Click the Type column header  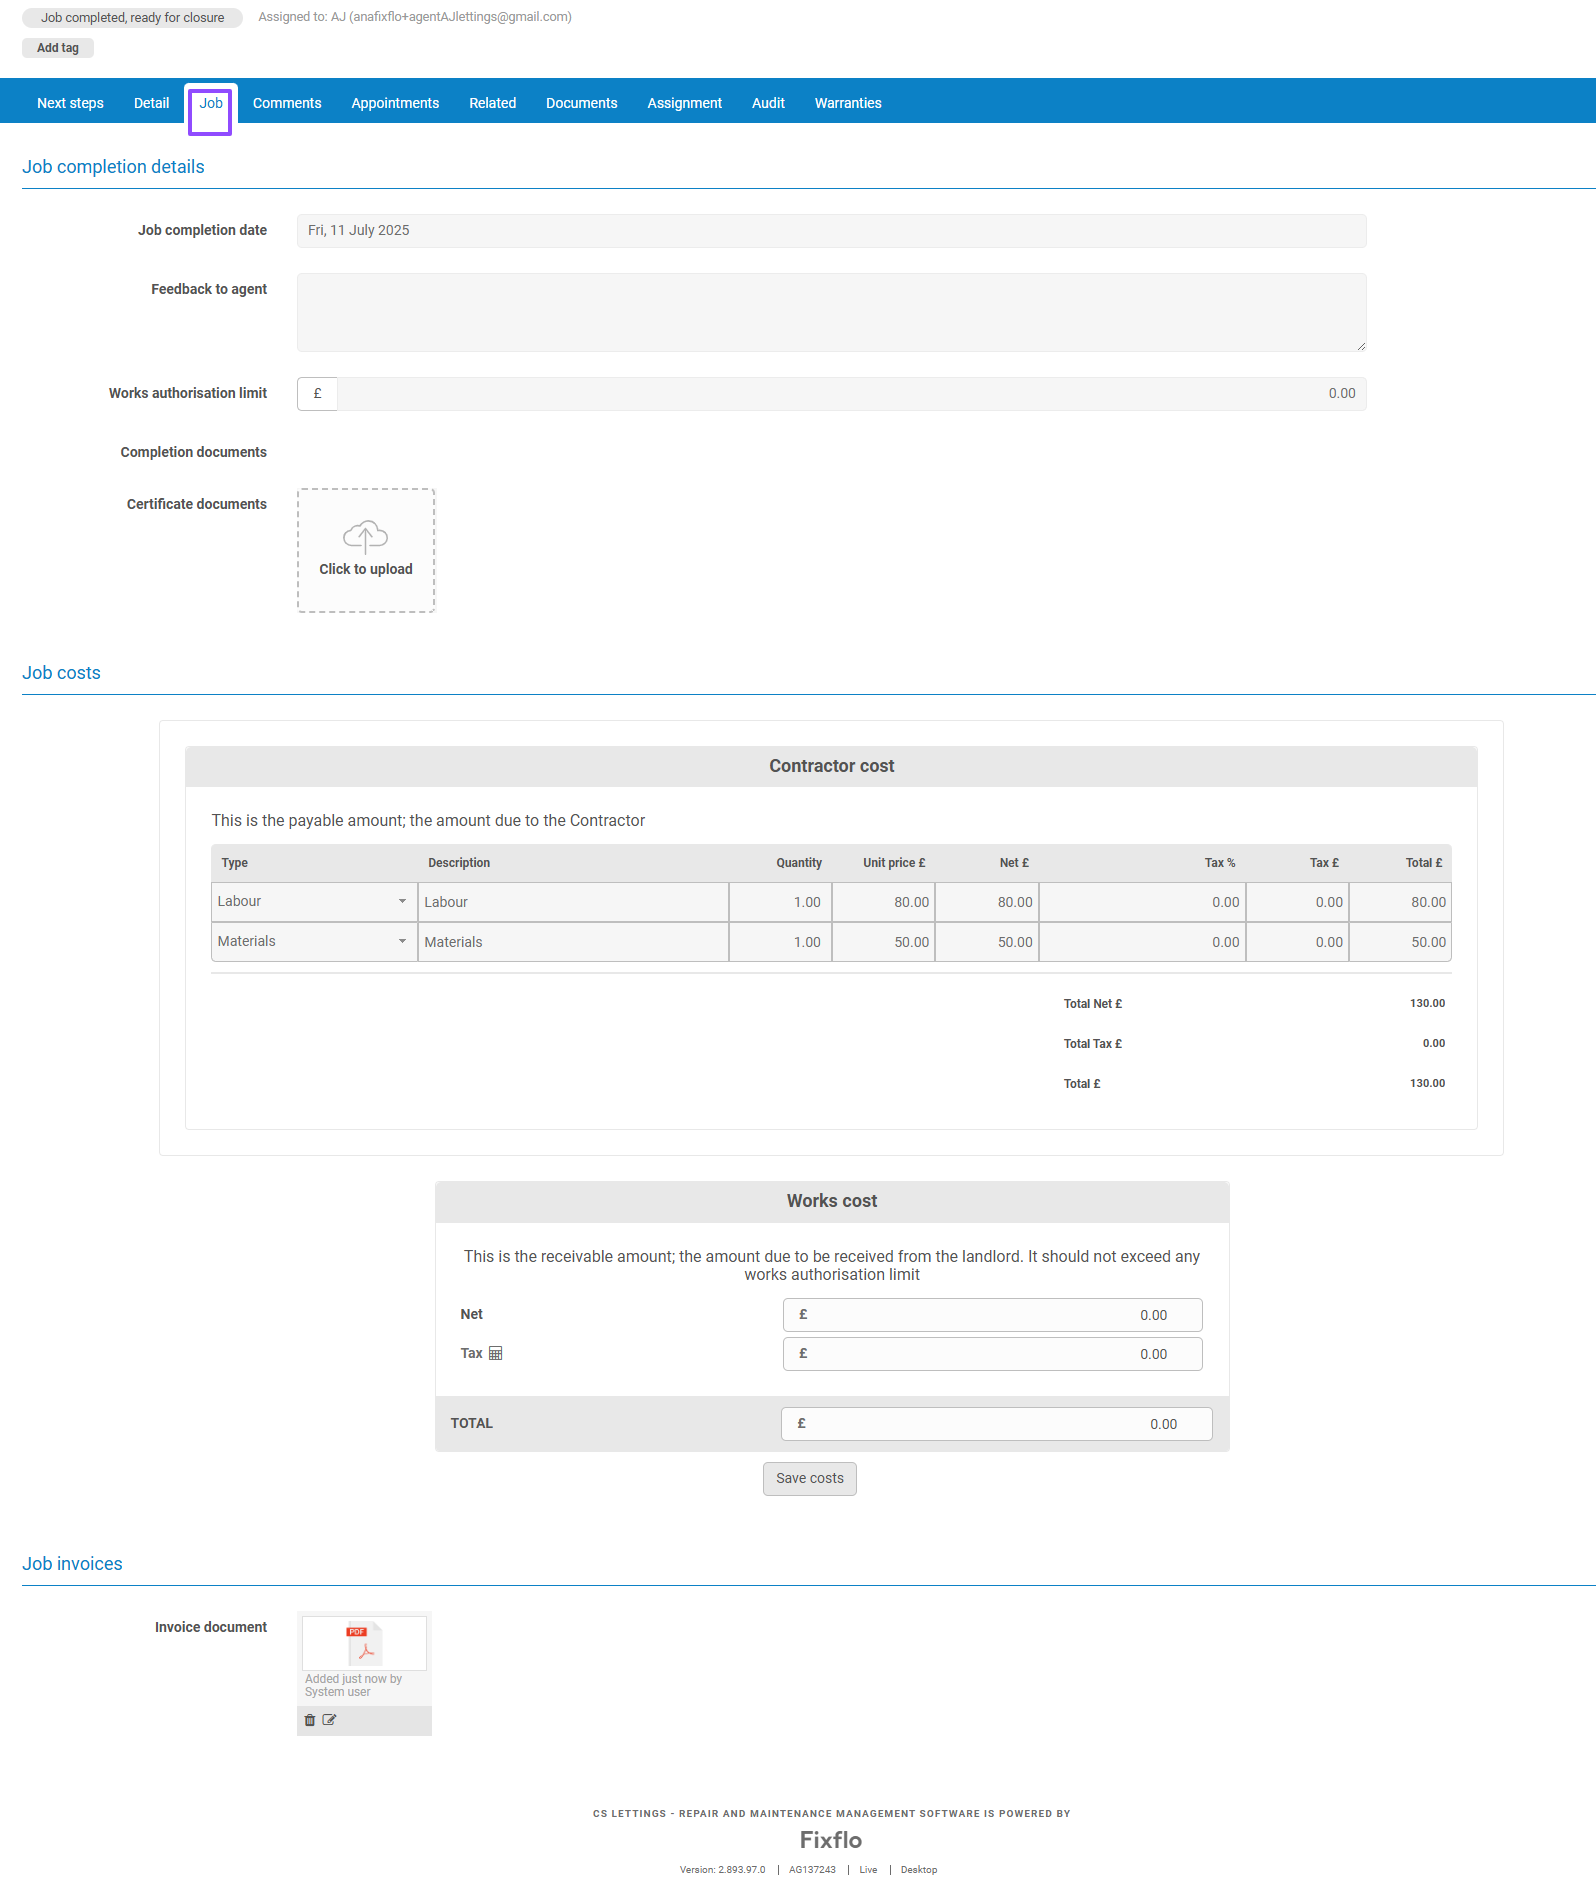(x=235, y=863)
